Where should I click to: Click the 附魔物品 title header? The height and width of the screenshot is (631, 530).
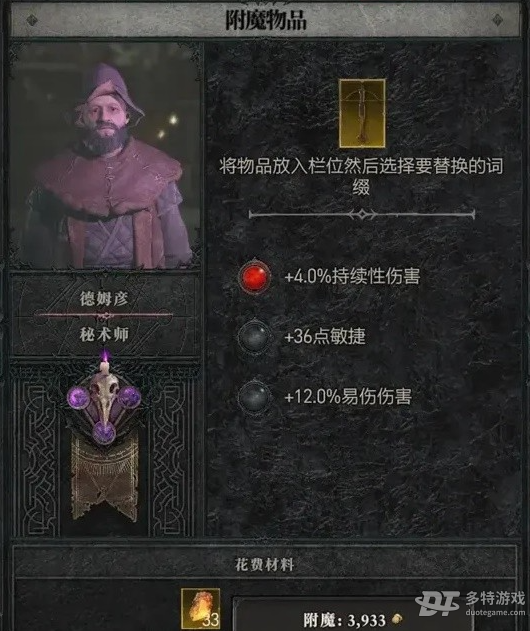(266, 20)
